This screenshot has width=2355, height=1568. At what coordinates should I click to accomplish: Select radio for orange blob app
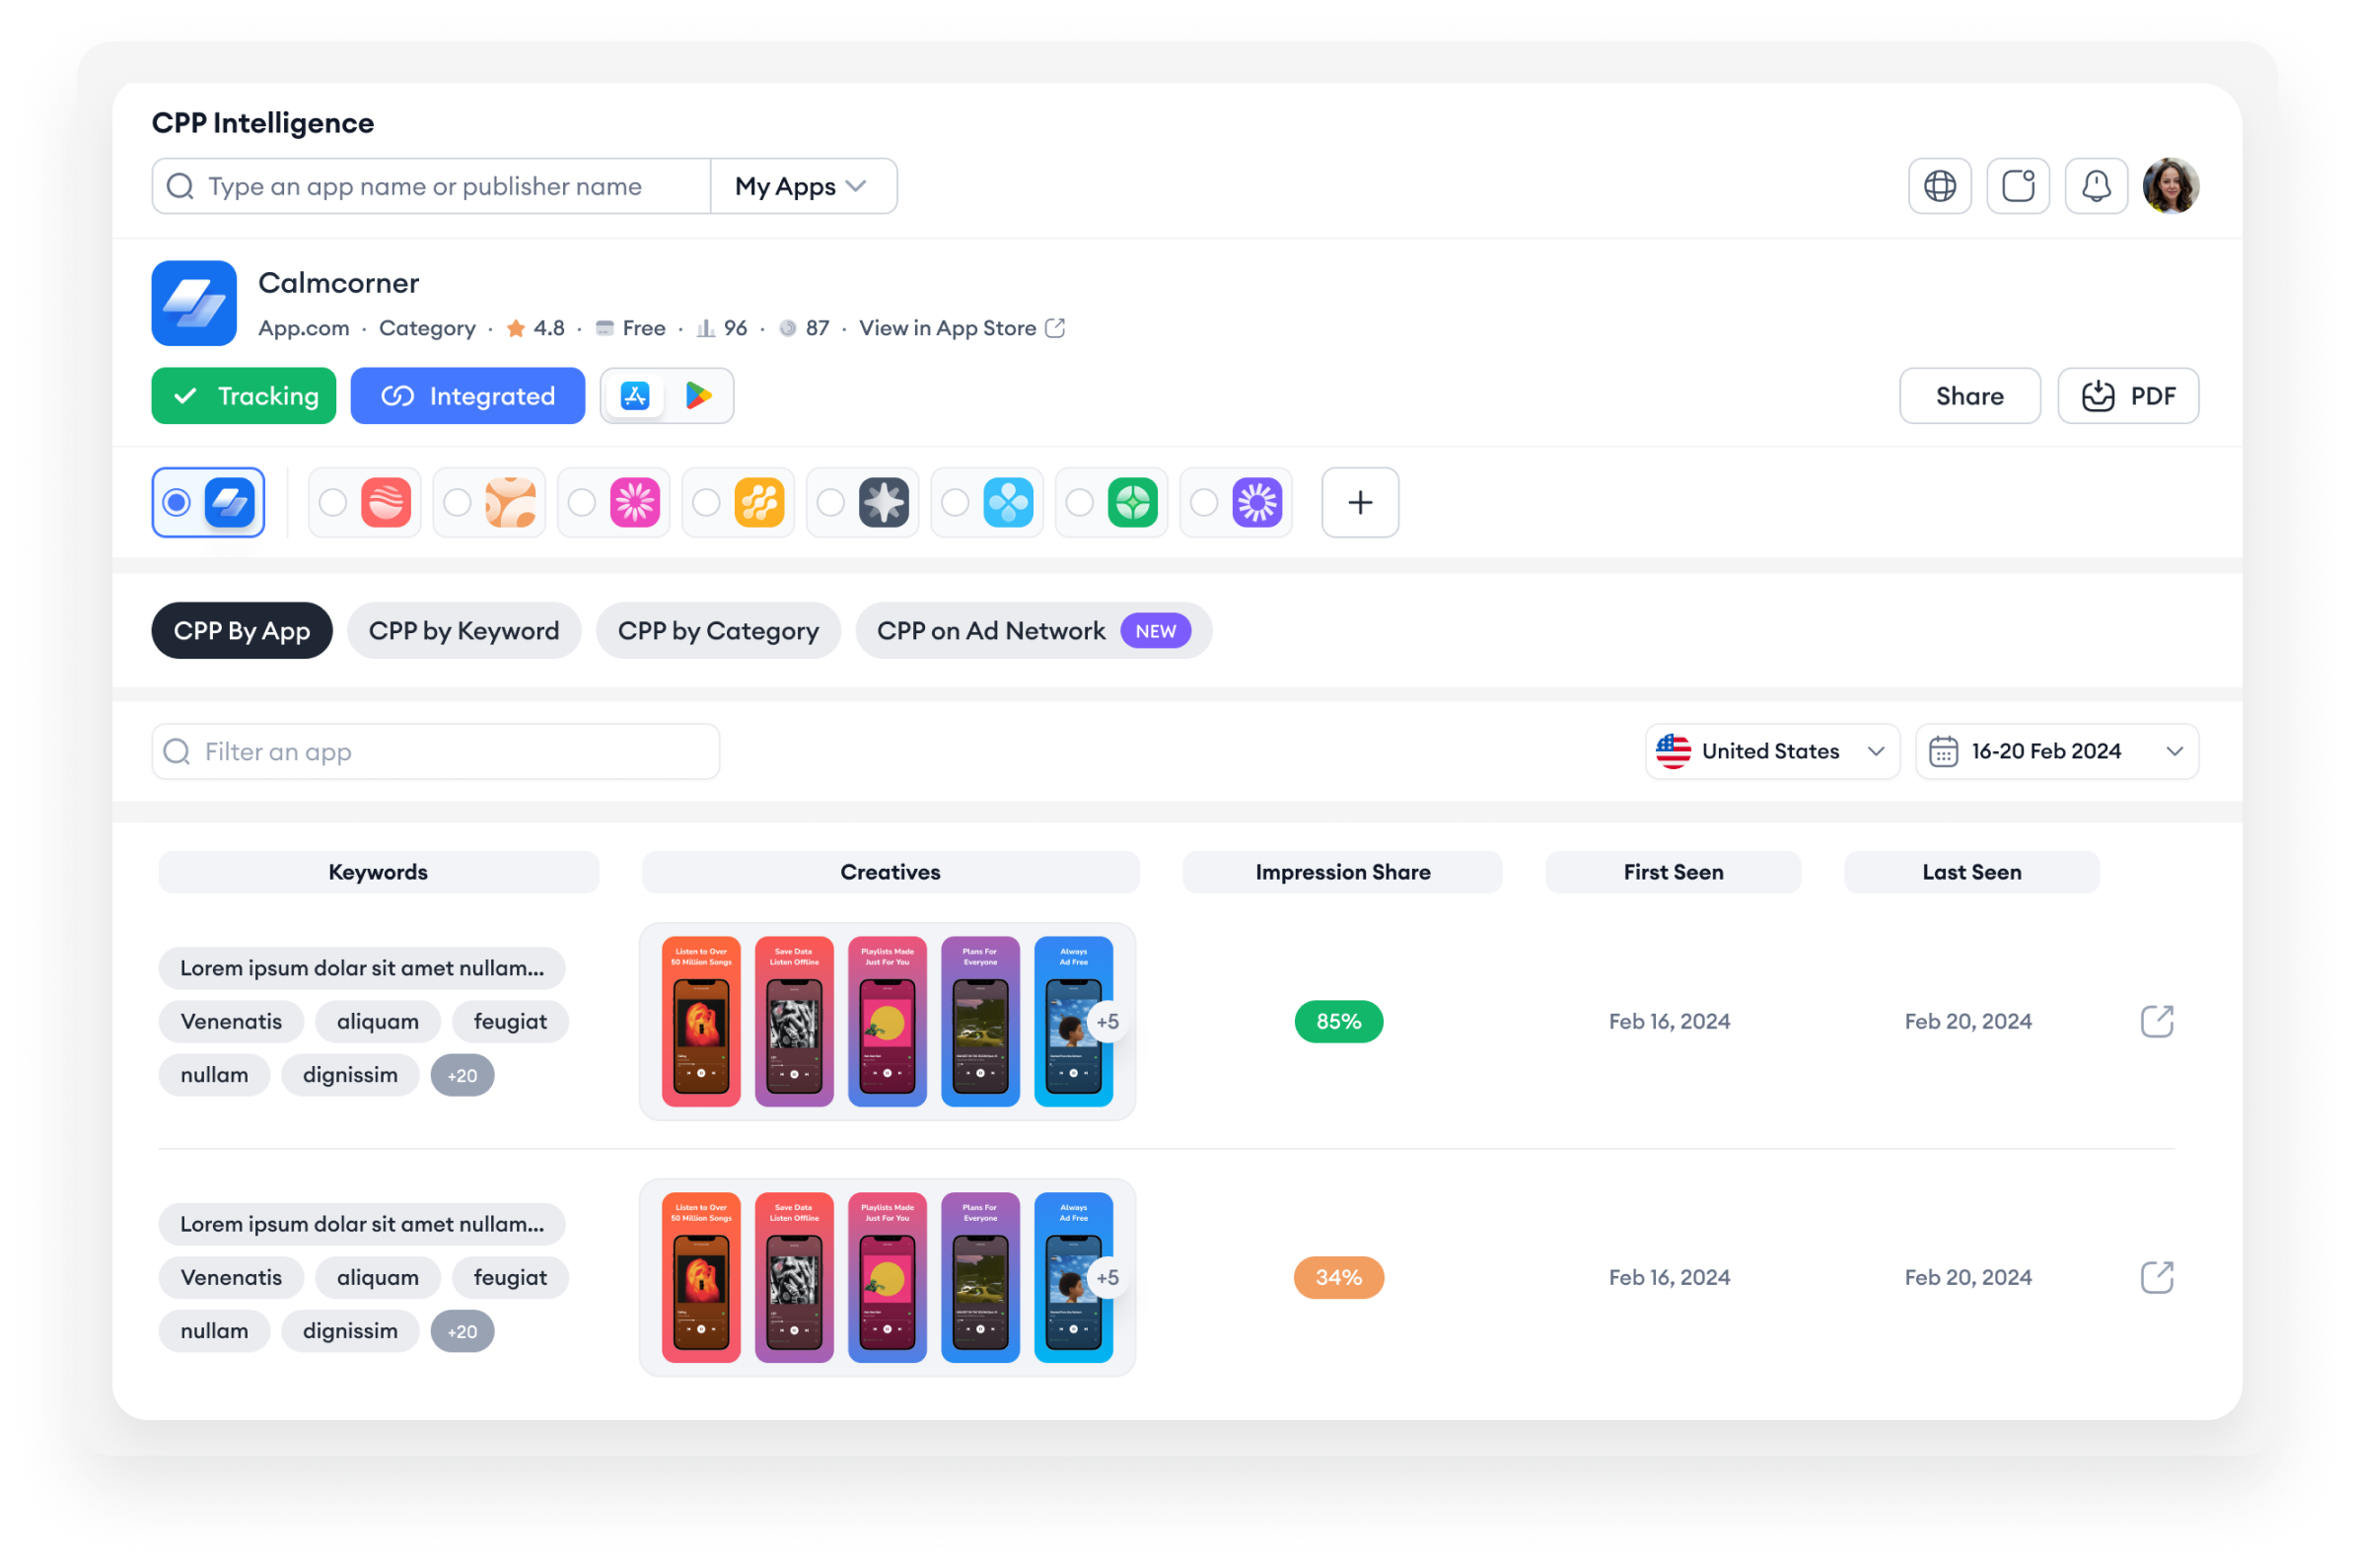tap(457, 502)
